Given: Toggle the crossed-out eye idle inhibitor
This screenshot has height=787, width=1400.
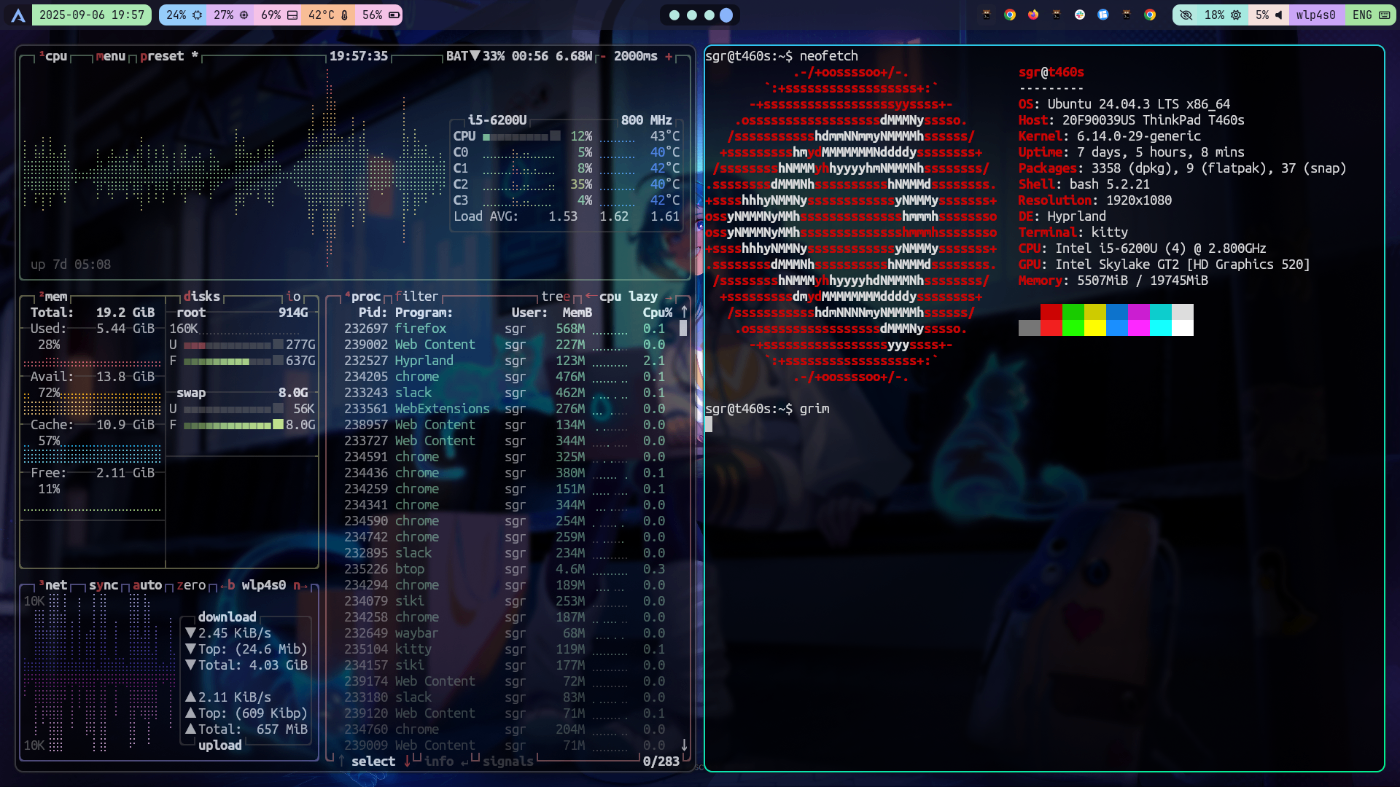Looking at the screenshot, I should click(1185, 15).
